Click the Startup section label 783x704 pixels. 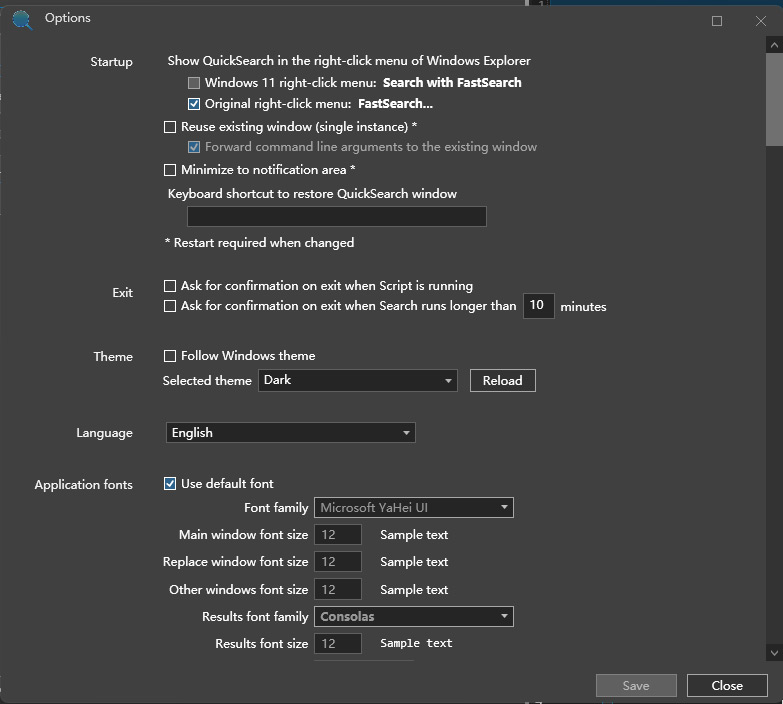pos(111,62)
